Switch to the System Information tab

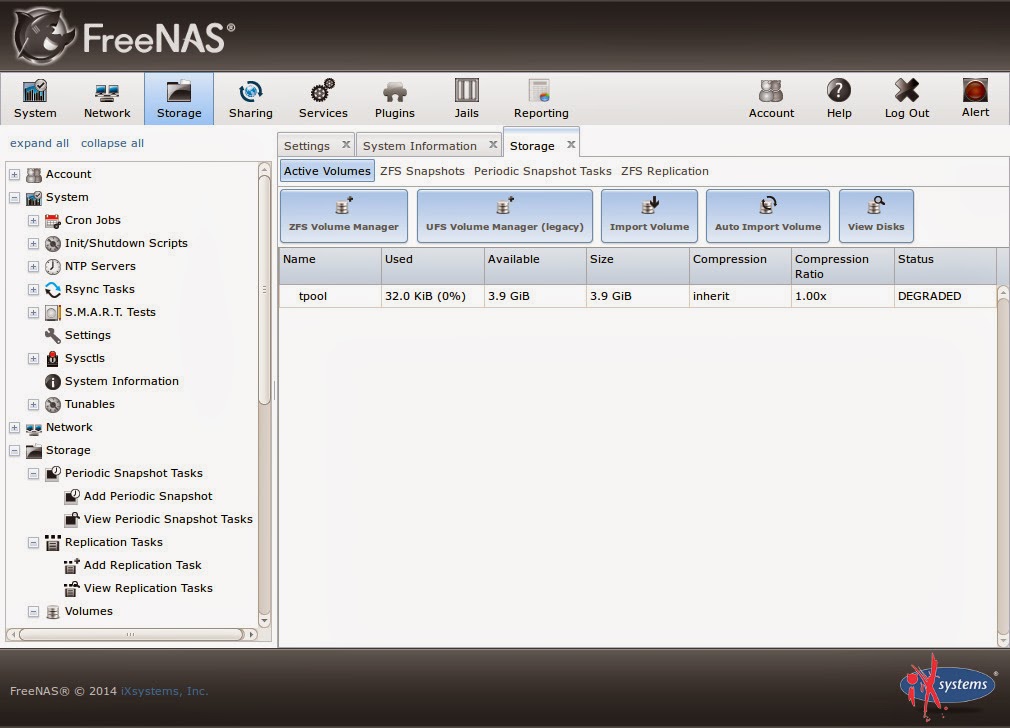pos(419,146)
